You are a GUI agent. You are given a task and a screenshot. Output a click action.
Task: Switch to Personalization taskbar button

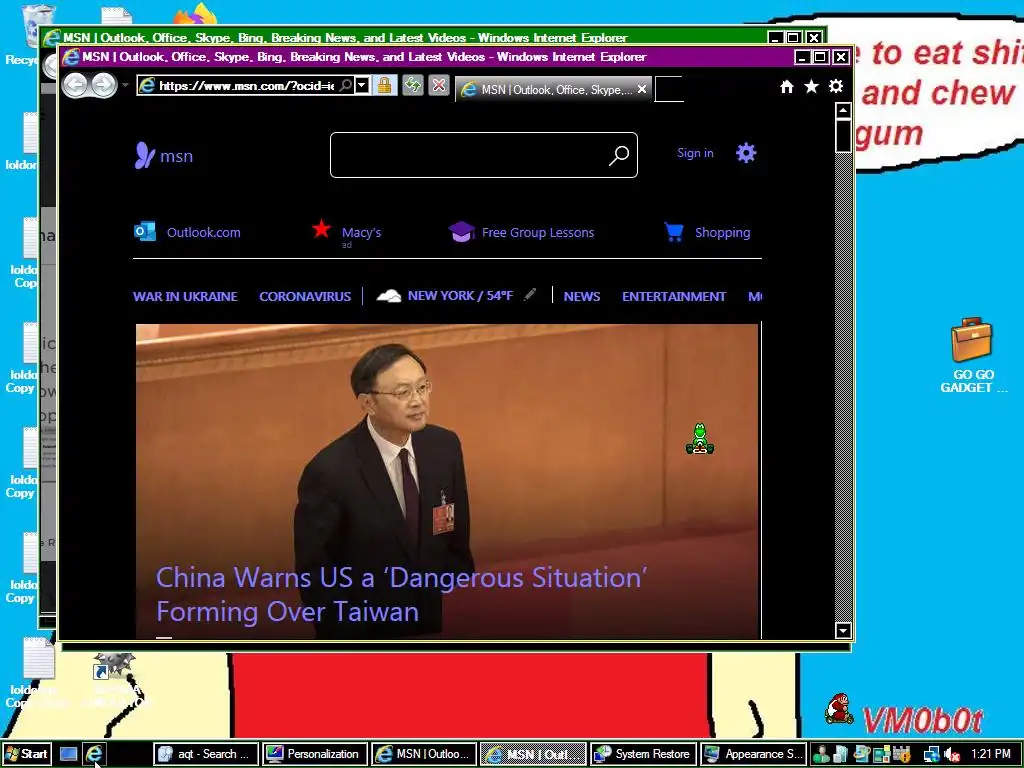coord(315,754)
